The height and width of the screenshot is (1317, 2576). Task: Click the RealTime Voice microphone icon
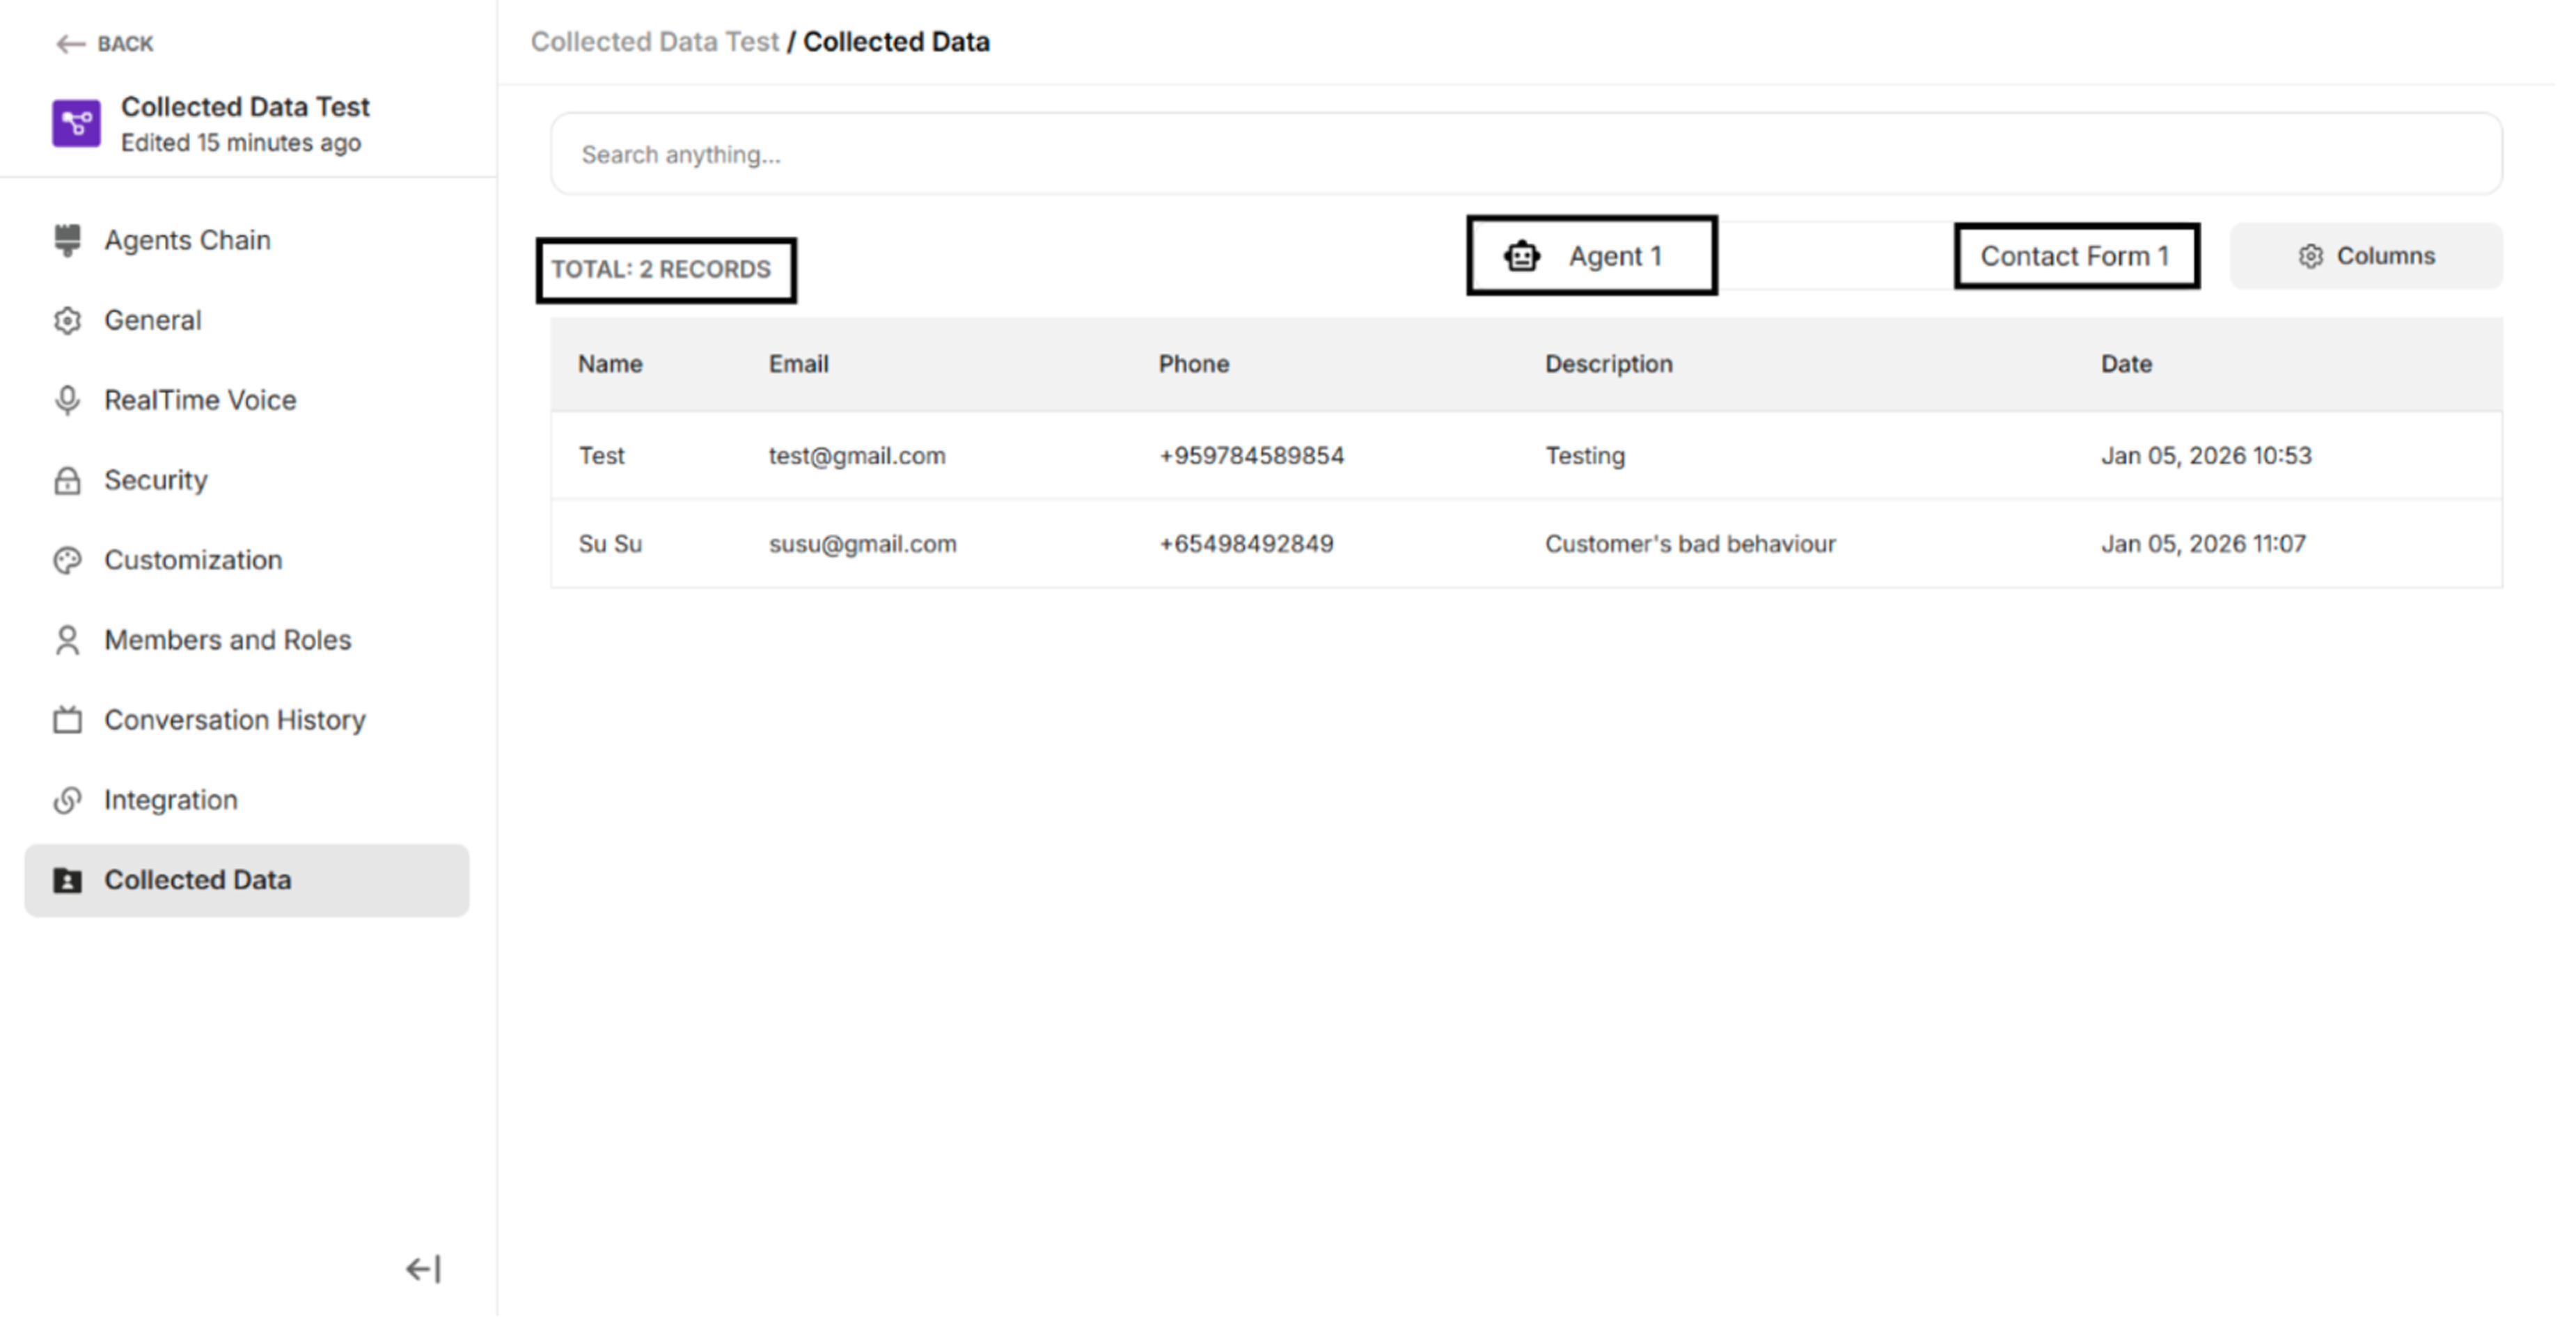(67, 399)
